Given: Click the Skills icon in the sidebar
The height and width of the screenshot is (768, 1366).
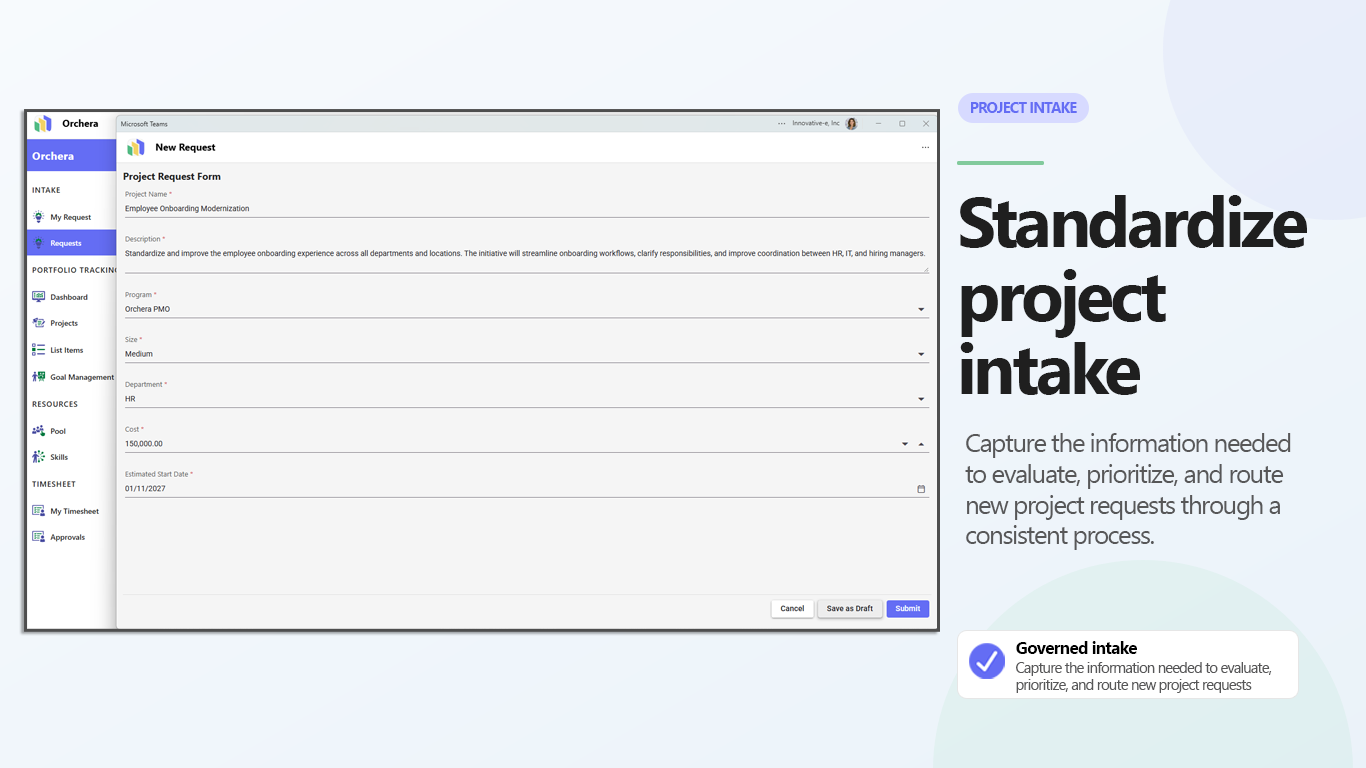Looking at the screenshot, I should 38,457.
